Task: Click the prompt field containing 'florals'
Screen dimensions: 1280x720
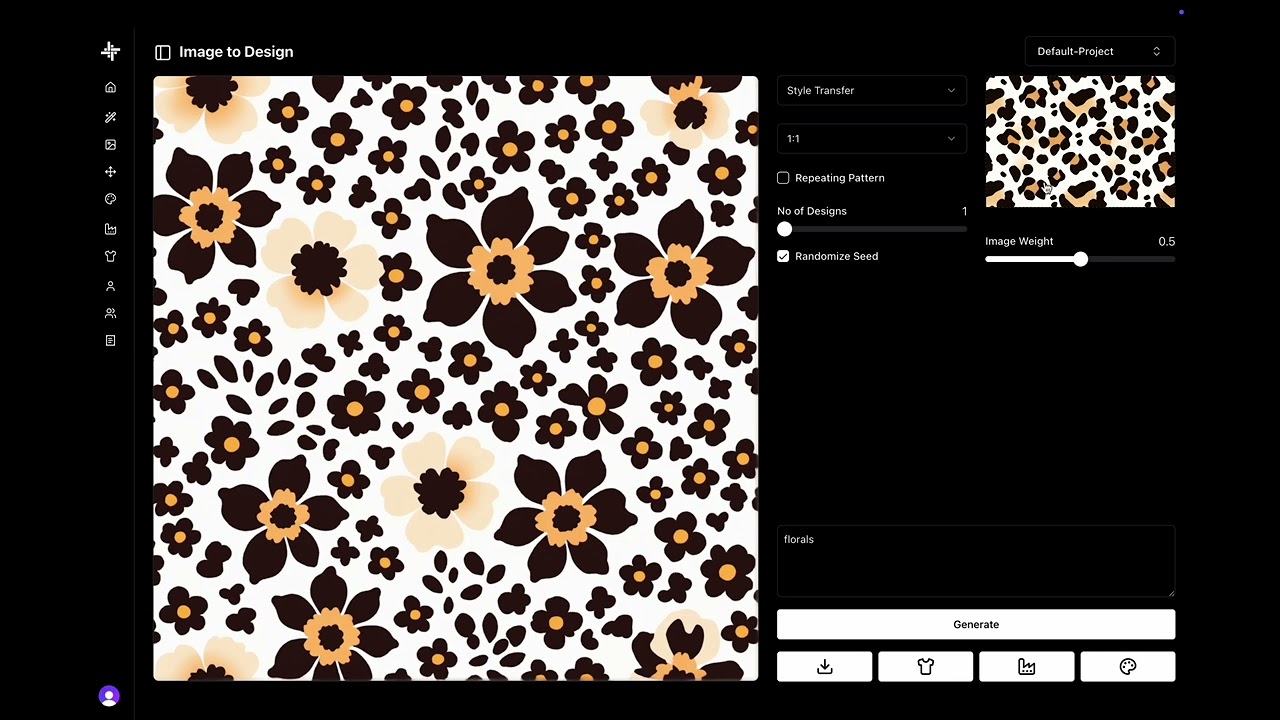Action: point(976,561)
